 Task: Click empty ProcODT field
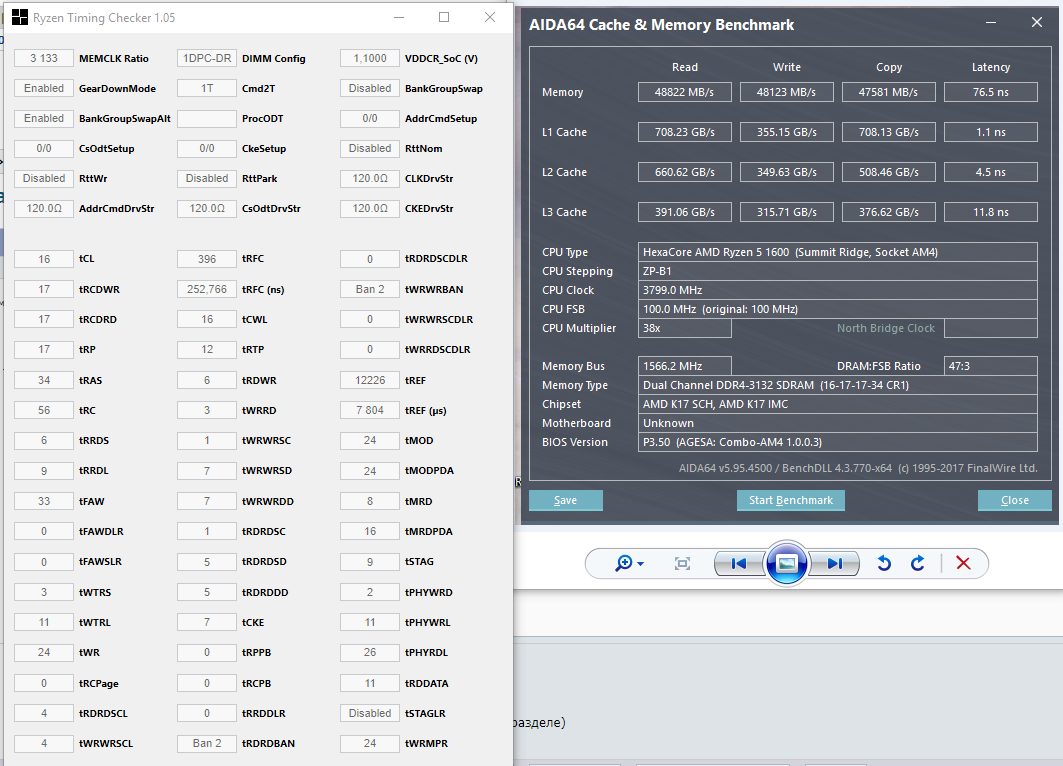[207, 118]
